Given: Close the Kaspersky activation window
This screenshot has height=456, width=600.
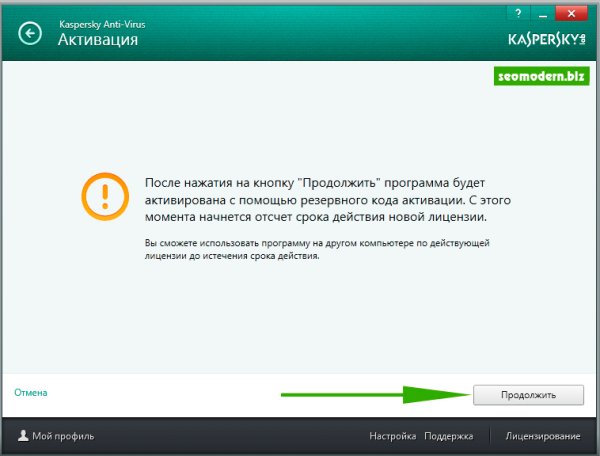Looking at the screenshot, I should pyautogui.click(x=571, y=13).
